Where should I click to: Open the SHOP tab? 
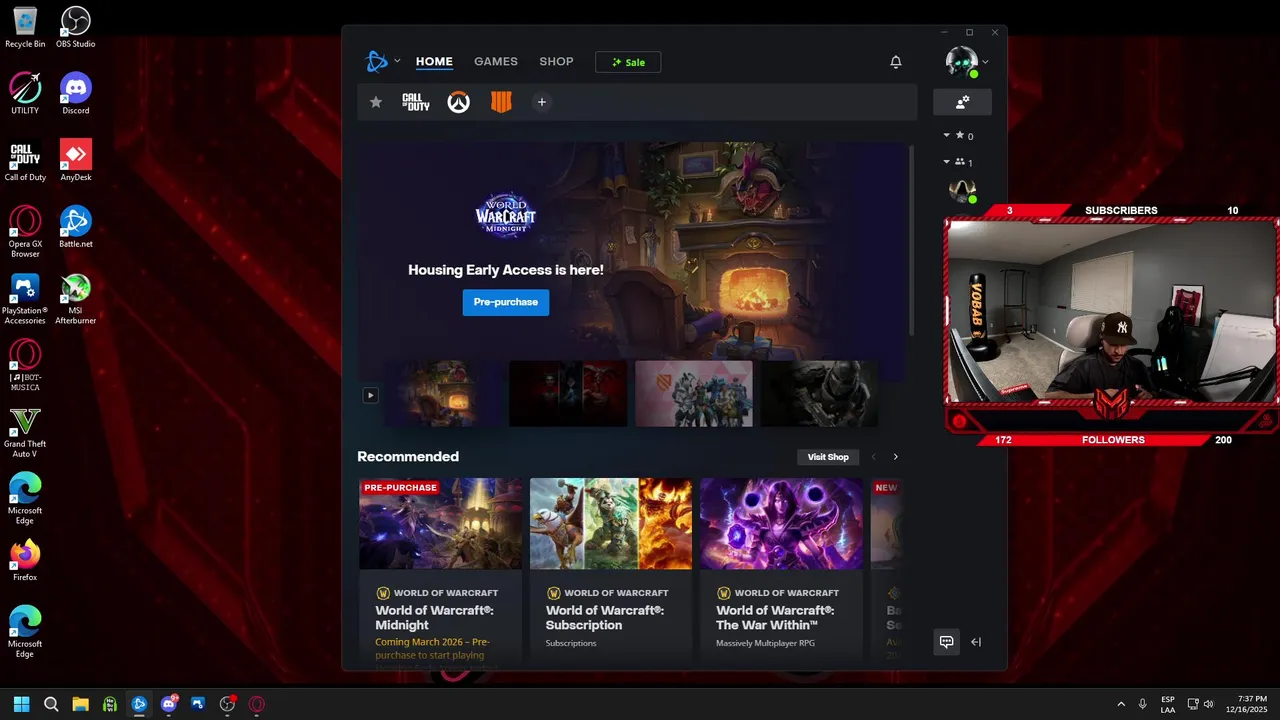pos(556,62)
